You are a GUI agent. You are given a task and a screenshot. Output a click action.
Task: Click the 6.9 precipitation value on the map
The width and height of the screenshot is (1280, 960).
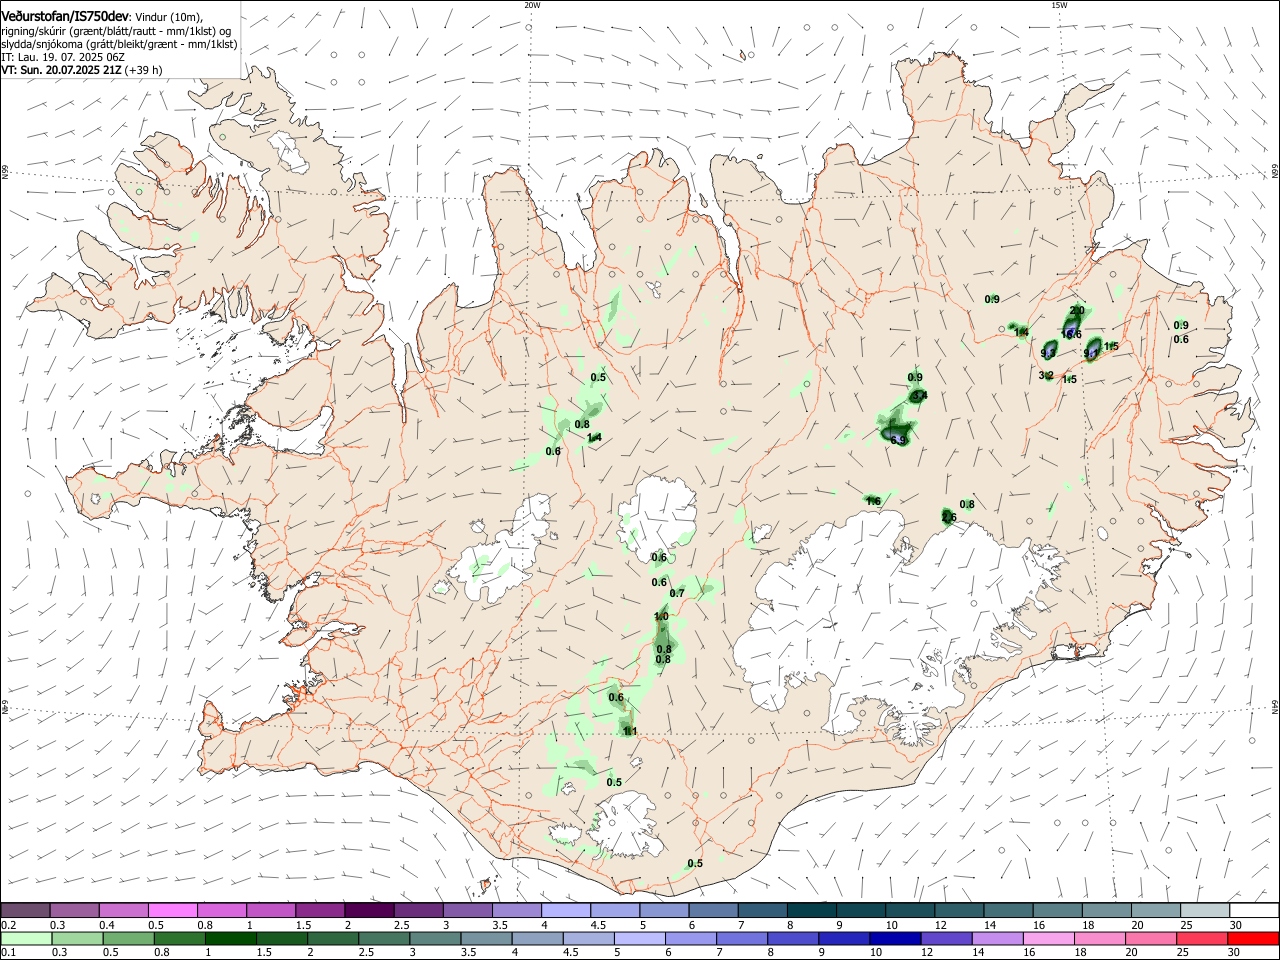pos(898,440)
